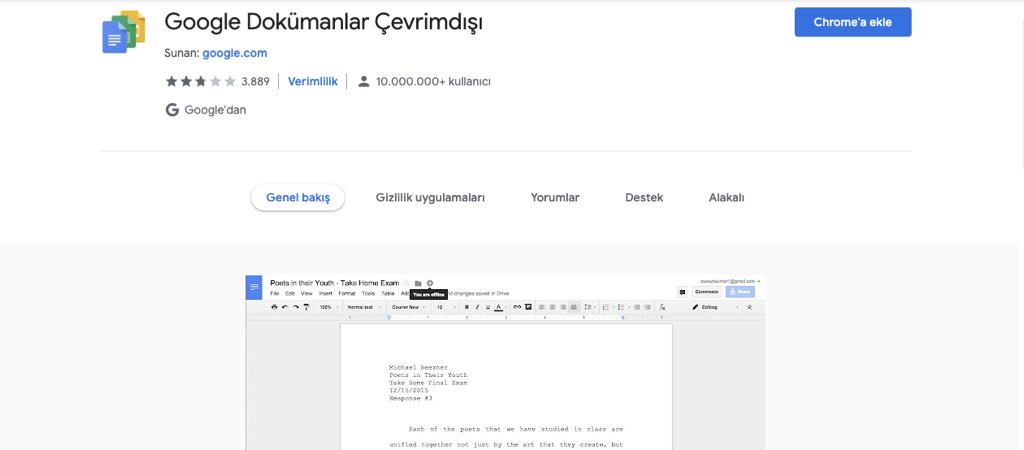The height and width of the screenshot is (450, 1024).
Task: Click the Clear formatting Tx icon
Action: point(662,307)
